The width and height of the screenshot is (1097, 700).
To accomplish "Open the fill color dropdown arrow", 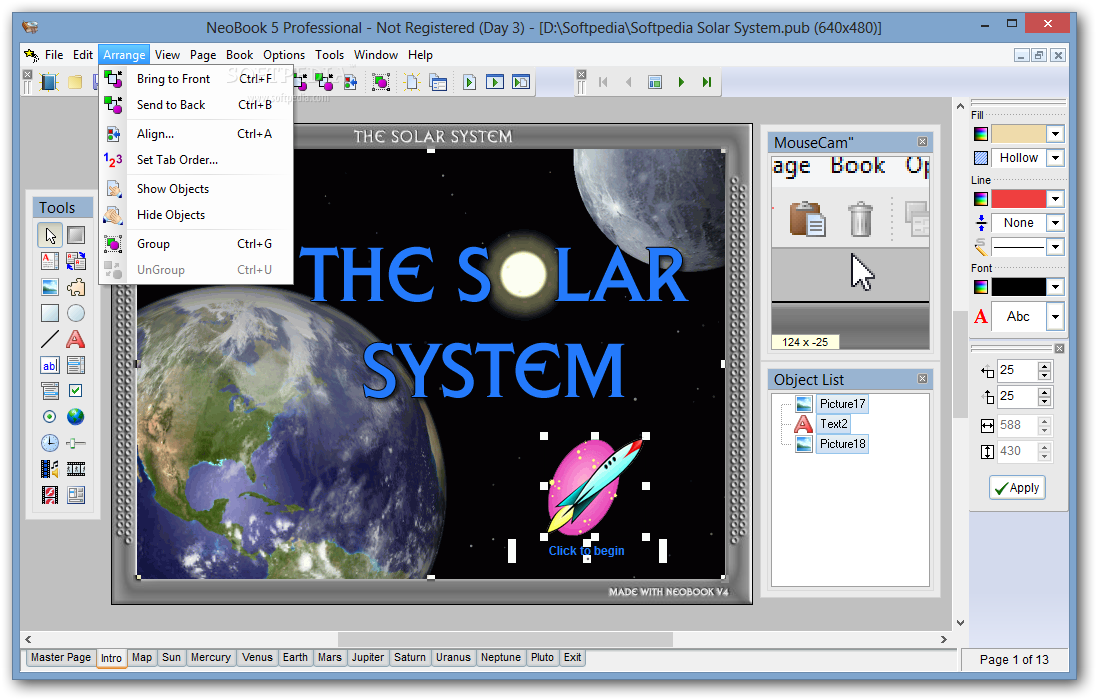I will click(1055, 134).
